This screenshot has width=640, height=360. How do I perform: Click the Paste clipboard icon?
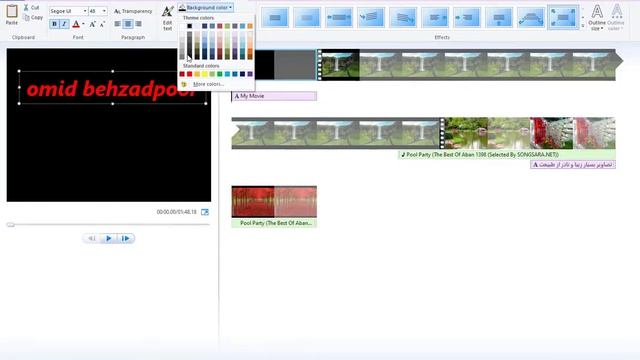click(11, 11)
